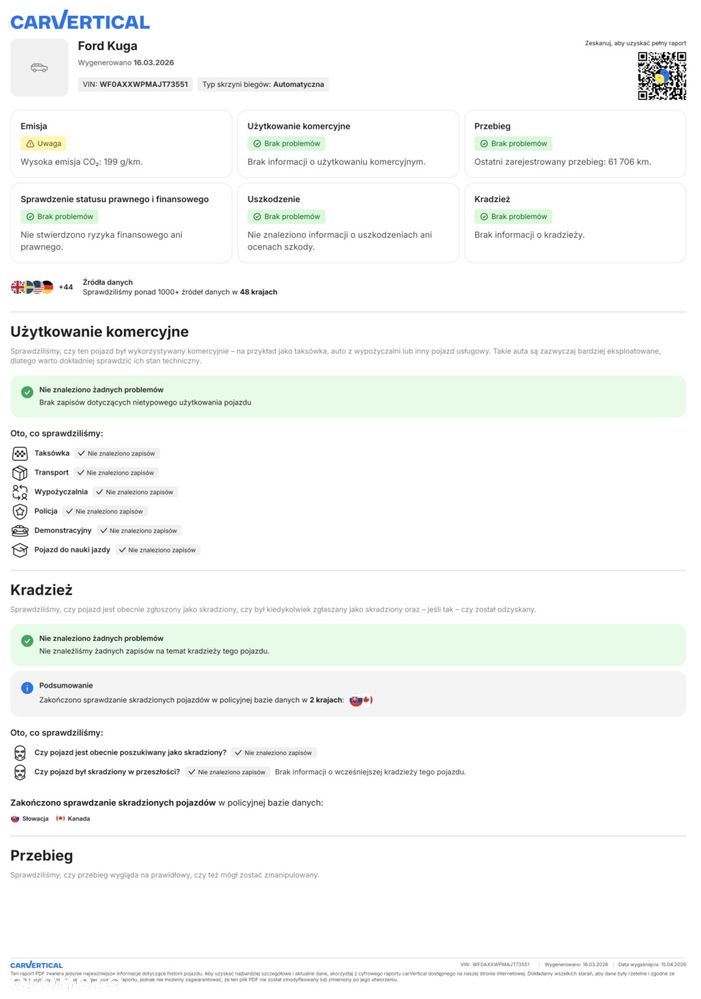Click the car placeholder thumbnail
This screenshot has width=701, height=999.
click(40, 68)
